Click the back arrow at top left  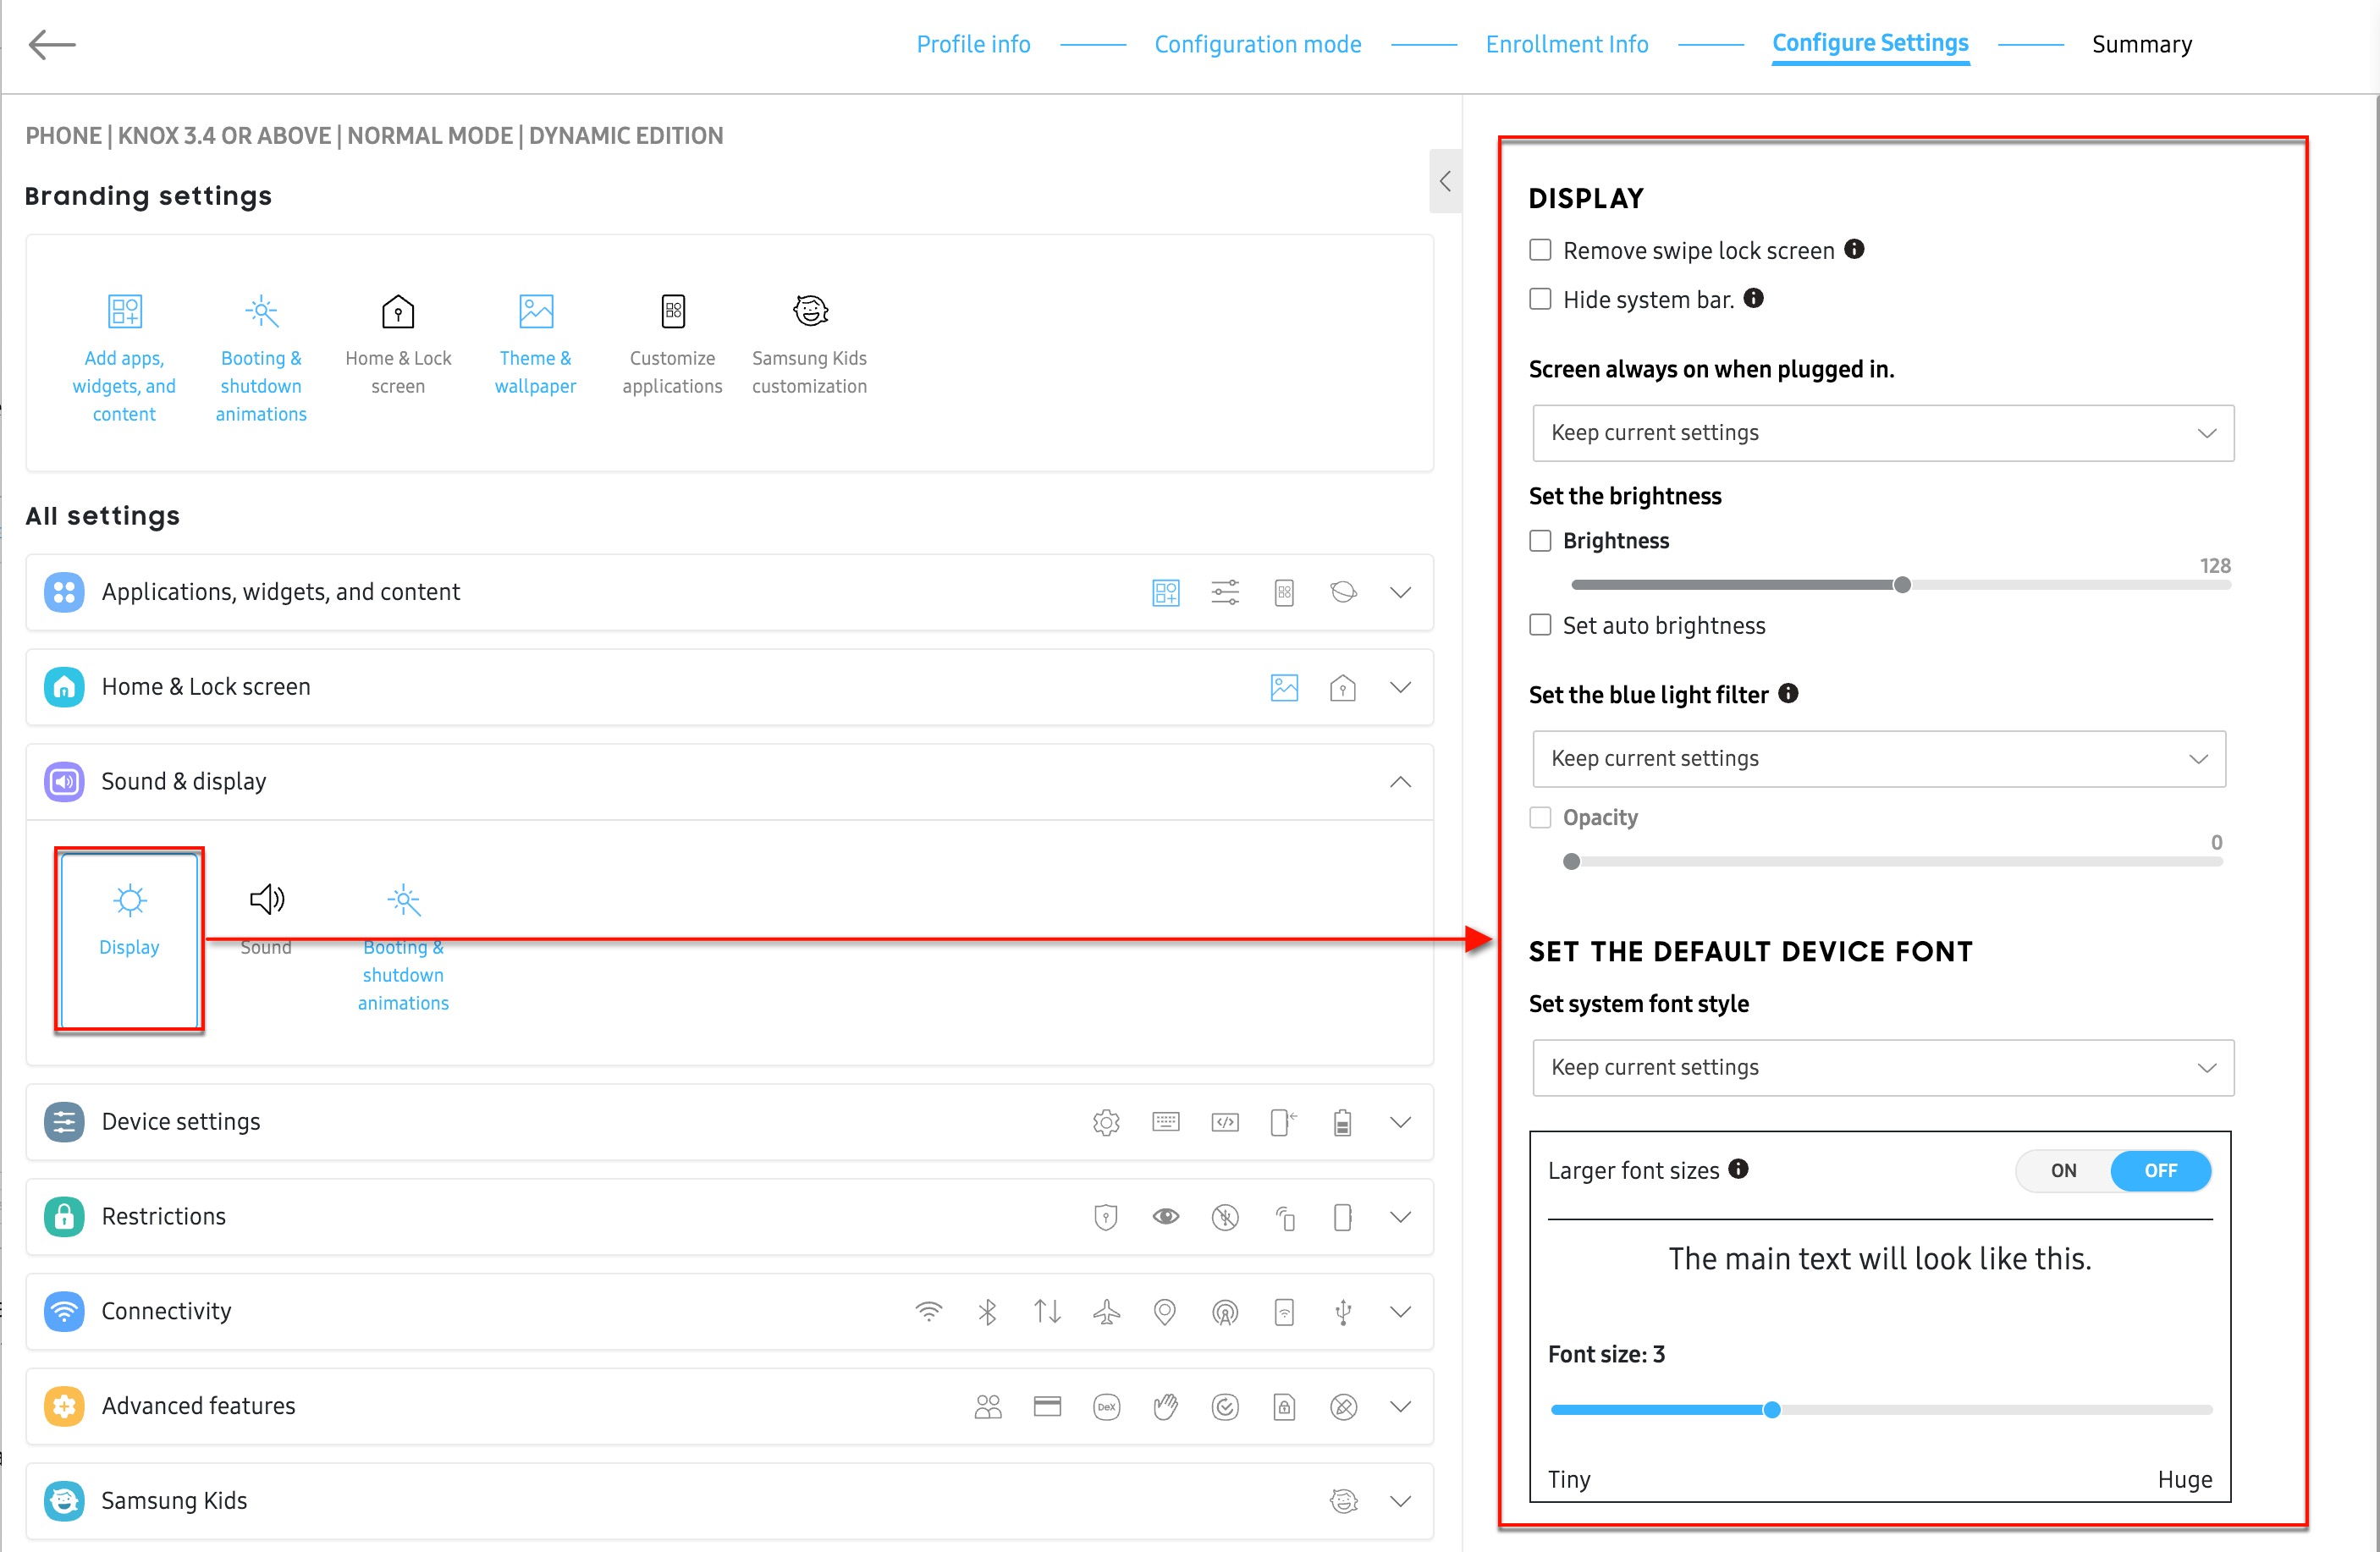(53, 44)
